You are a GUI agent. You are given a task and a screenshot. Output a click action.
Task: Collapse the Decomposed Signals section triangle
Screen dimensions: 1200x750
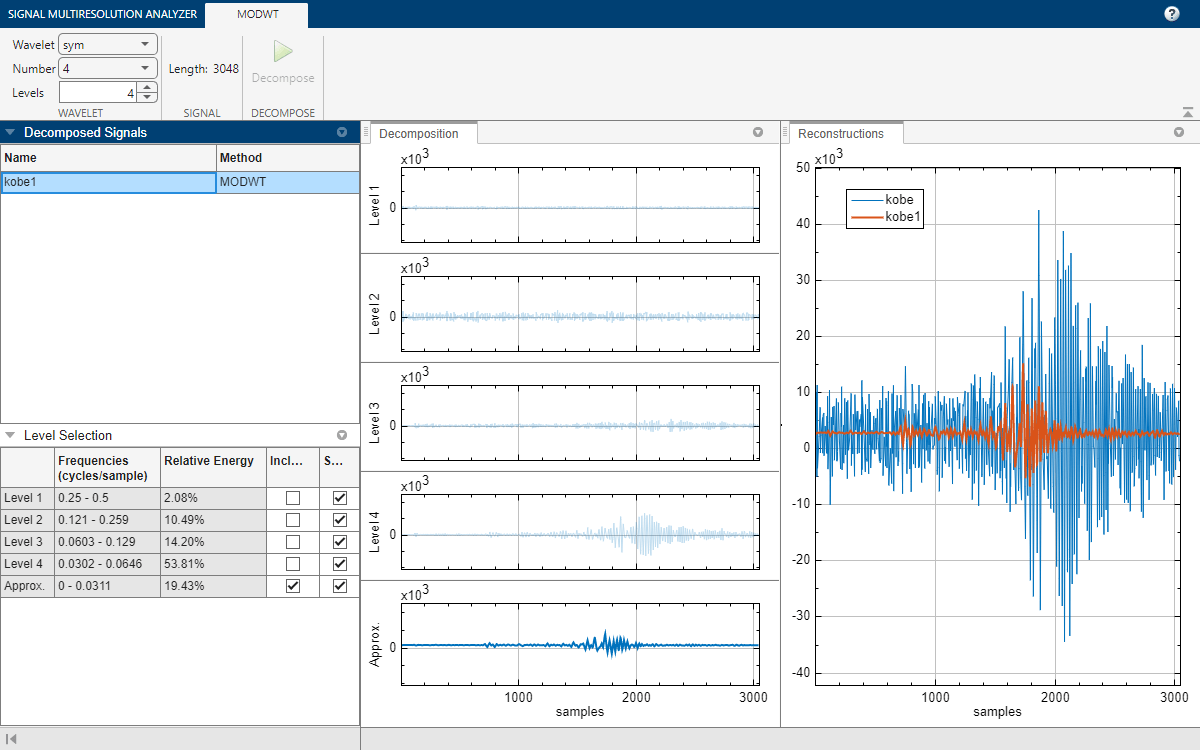11,132
